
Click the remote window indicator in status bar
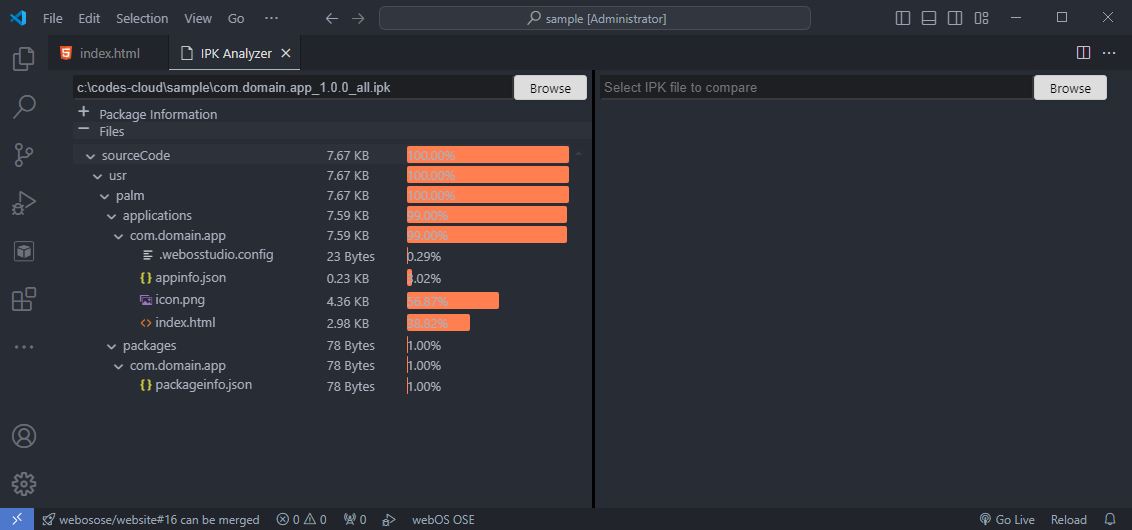tap(17, 519)
